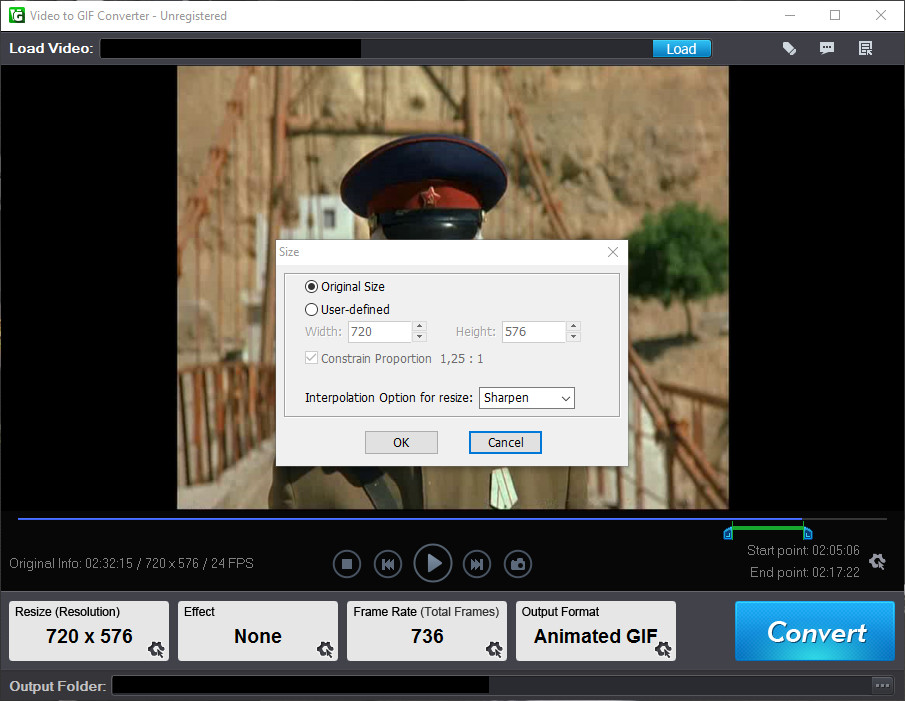
Task: Click the 1,25 : 1 proportion text
Action: [461, 359]
